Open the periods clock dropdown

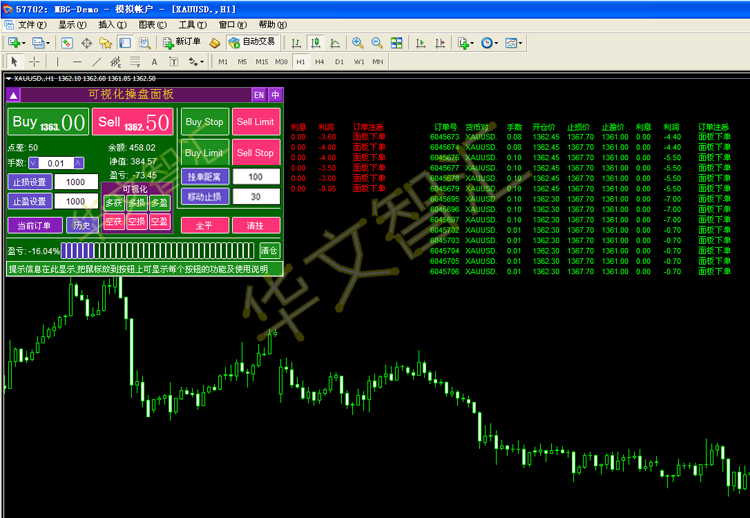click(x=489, y=43)
